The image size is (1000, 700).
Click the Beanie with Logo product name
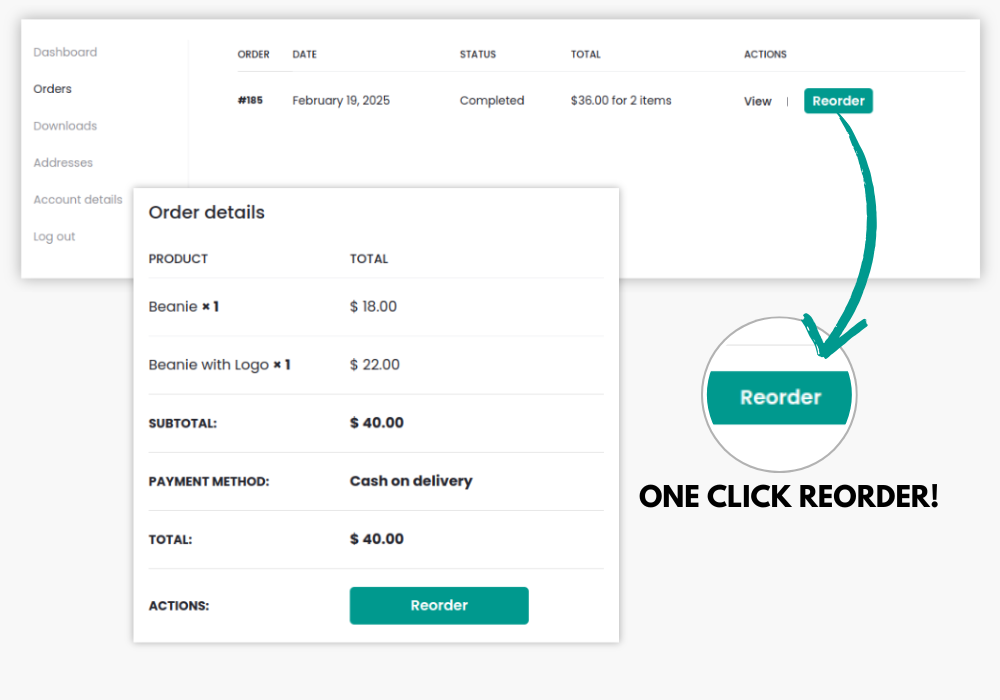click(x=209, y=365)
